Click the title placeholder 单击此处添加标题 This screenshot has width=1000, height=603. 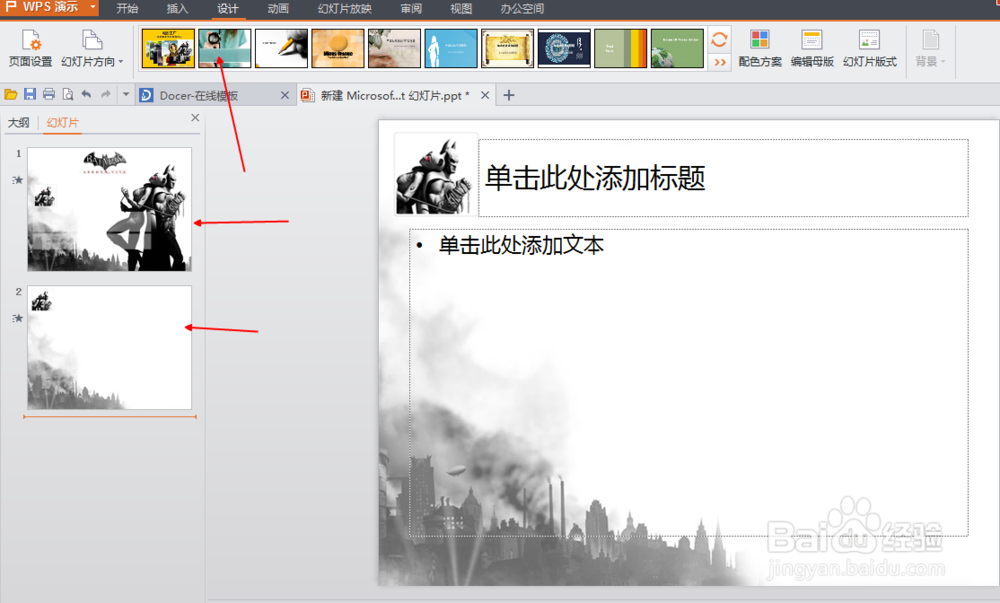click(x=723, y=178)
